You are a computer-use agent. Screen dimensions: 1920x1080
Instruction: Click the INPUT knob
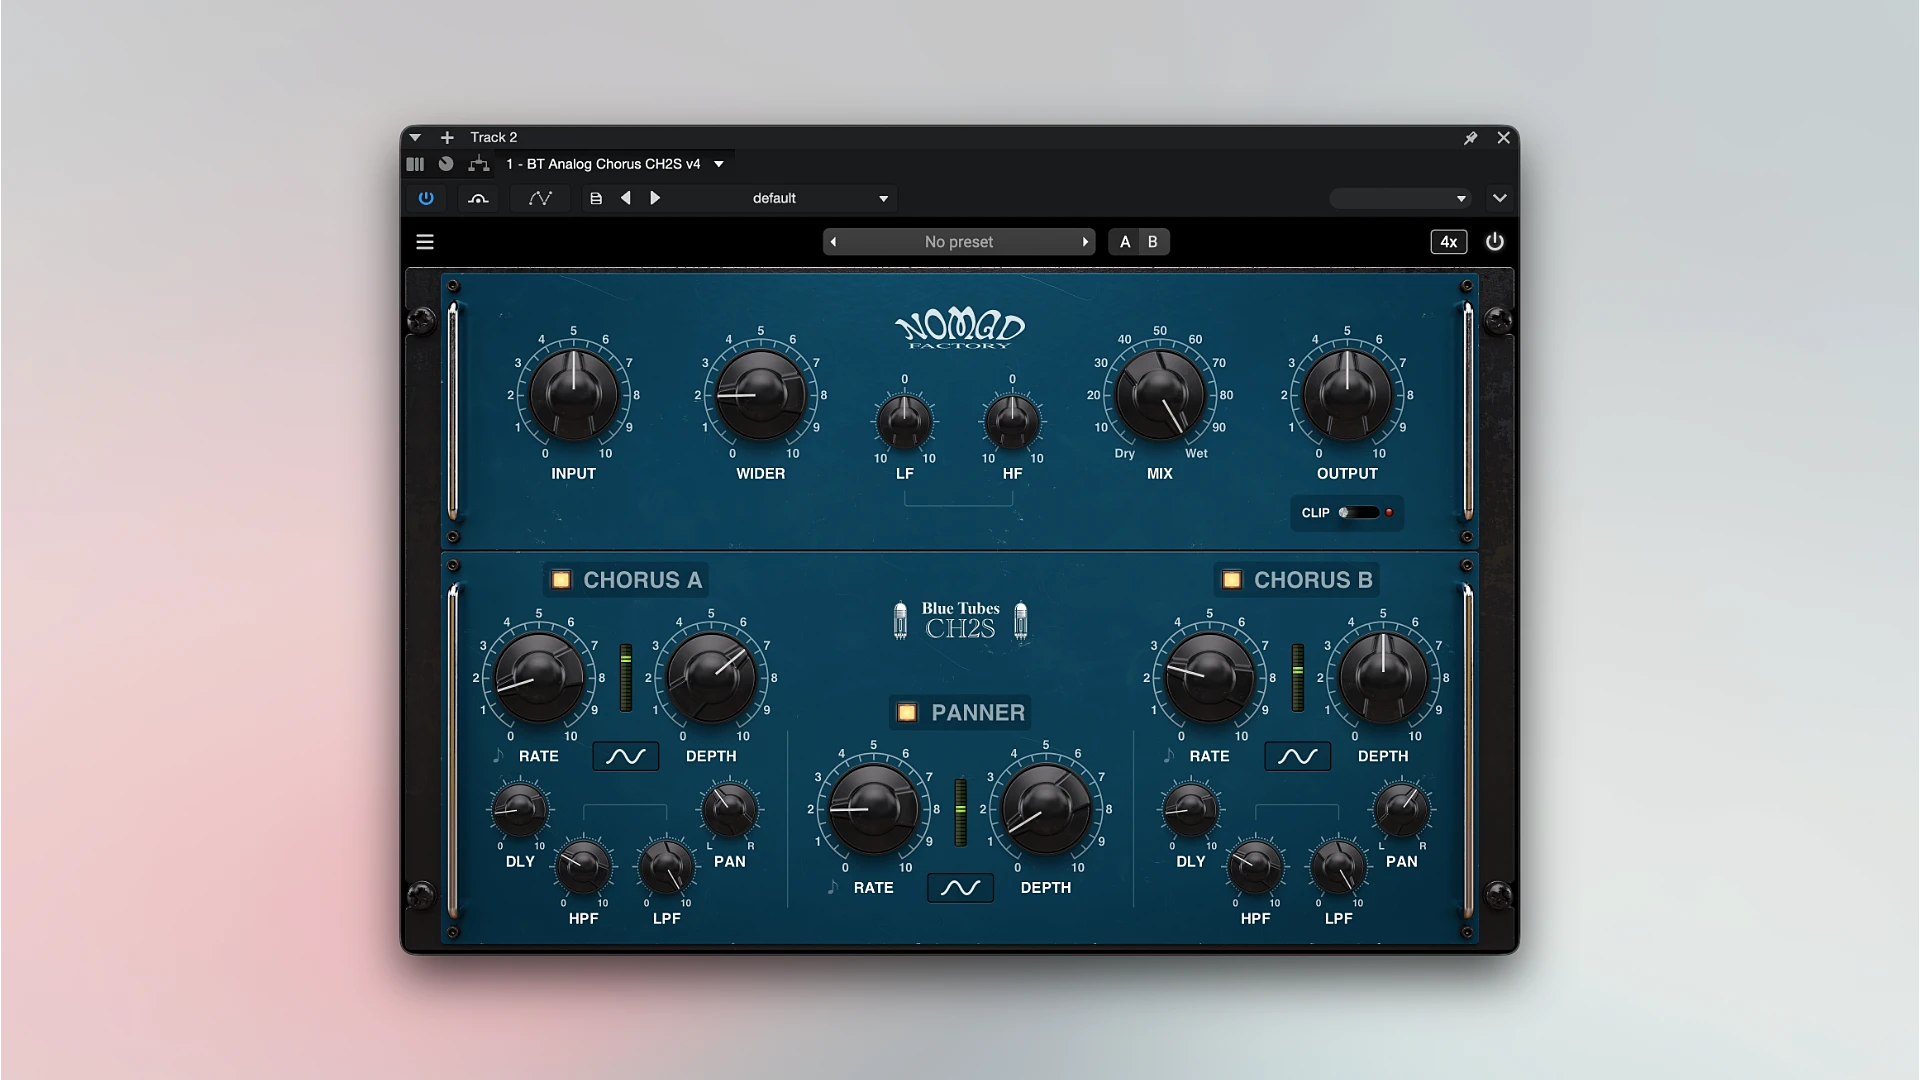coord(574,395)
